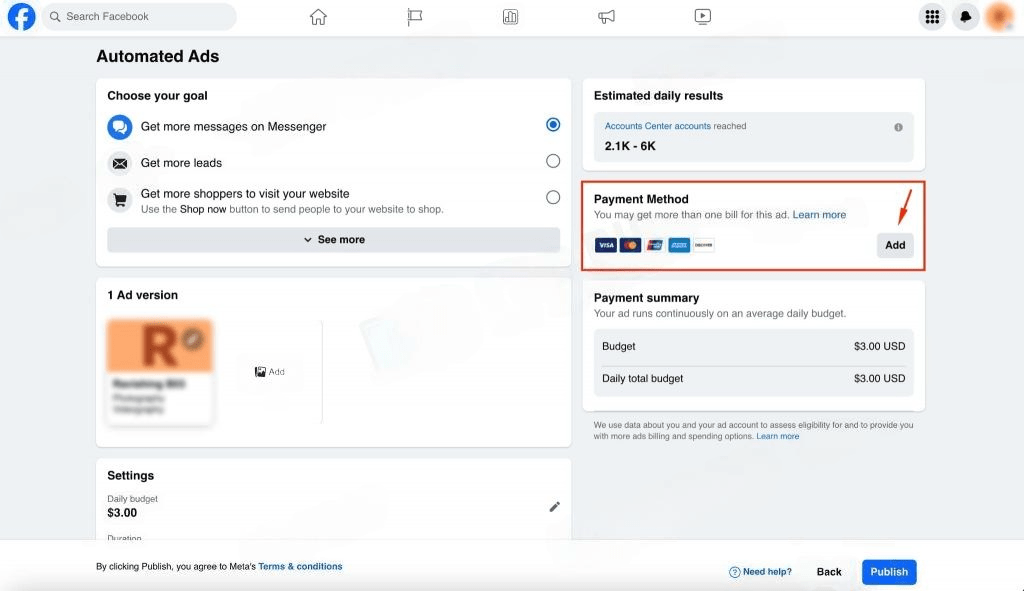The image size is (1024, 591).
Task: Add another ad version
Action: (x=270, y=372)
